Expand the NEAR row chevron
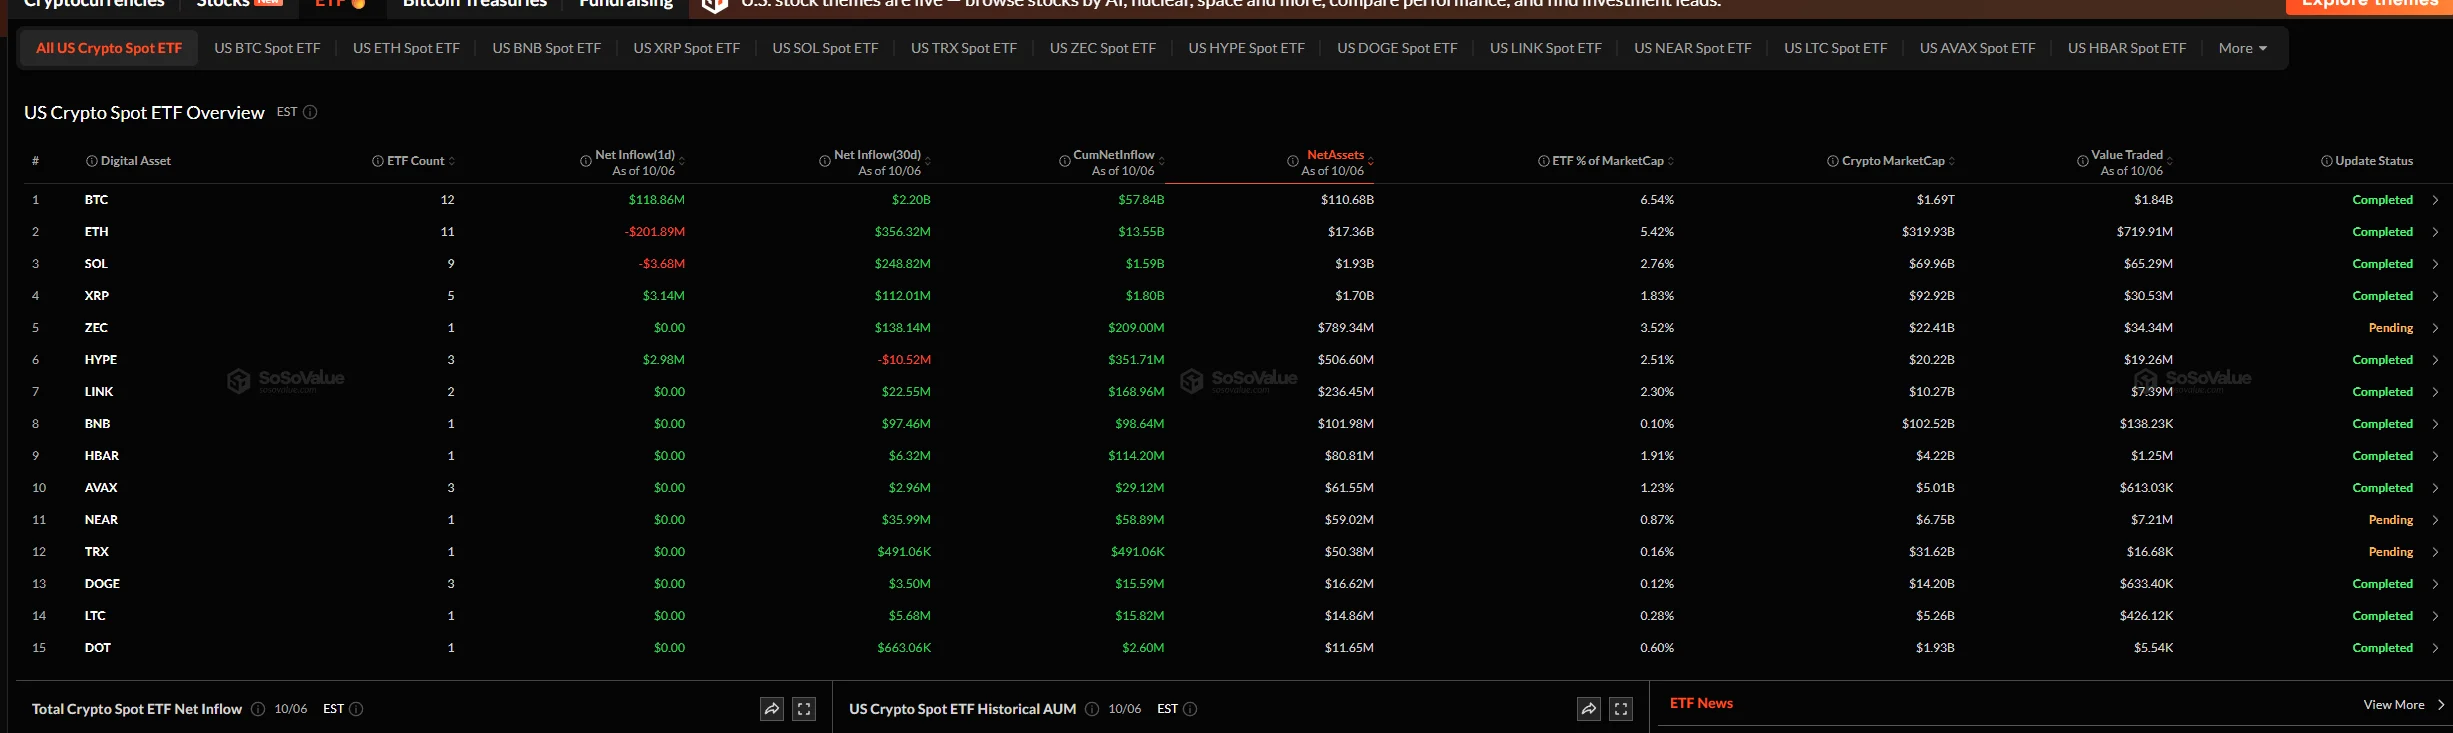 coord(2435,520)
